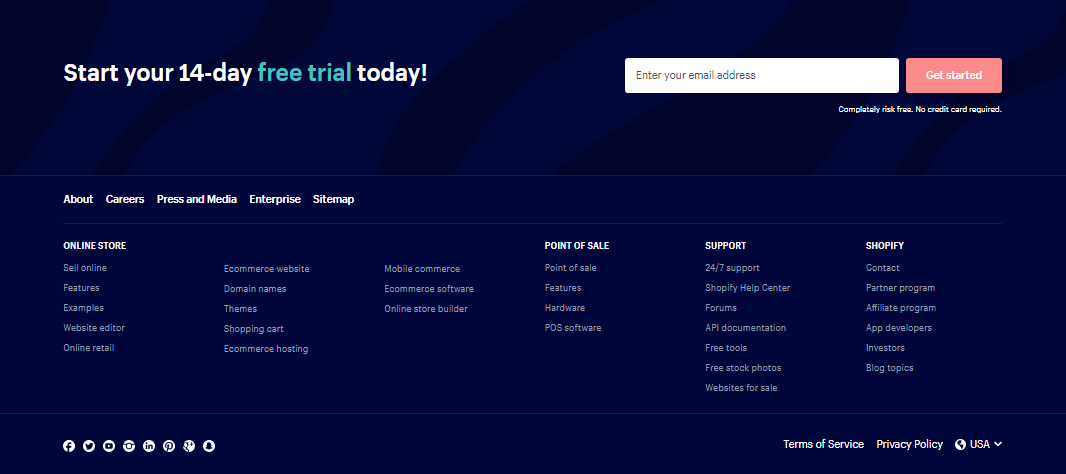Open the Shopping cart link

[254, 329]
